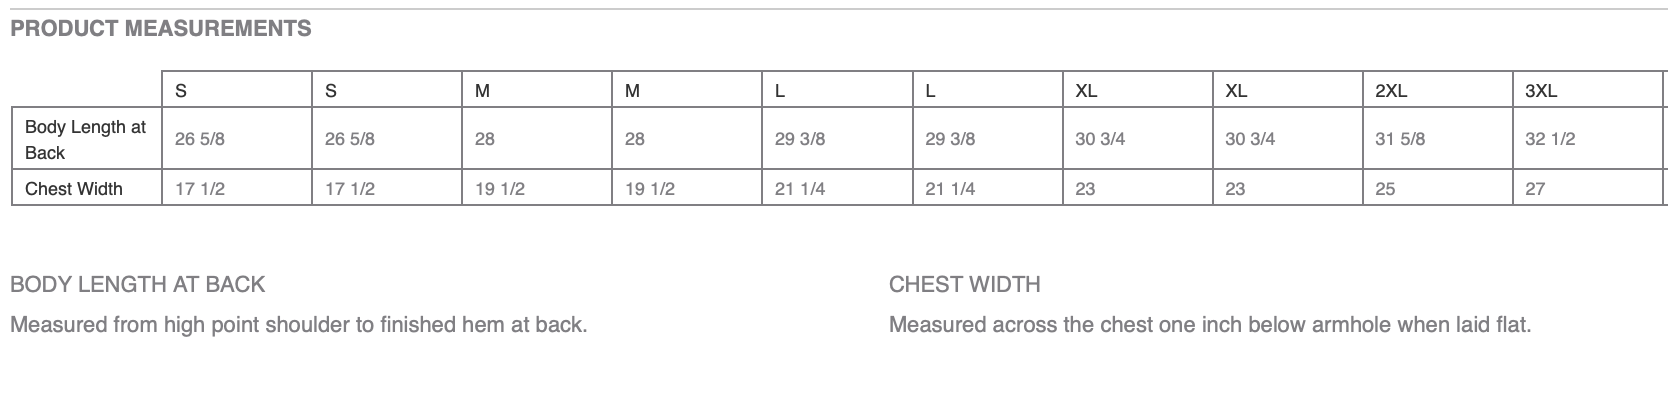Click the 3XL column header

coord(1587,90)
